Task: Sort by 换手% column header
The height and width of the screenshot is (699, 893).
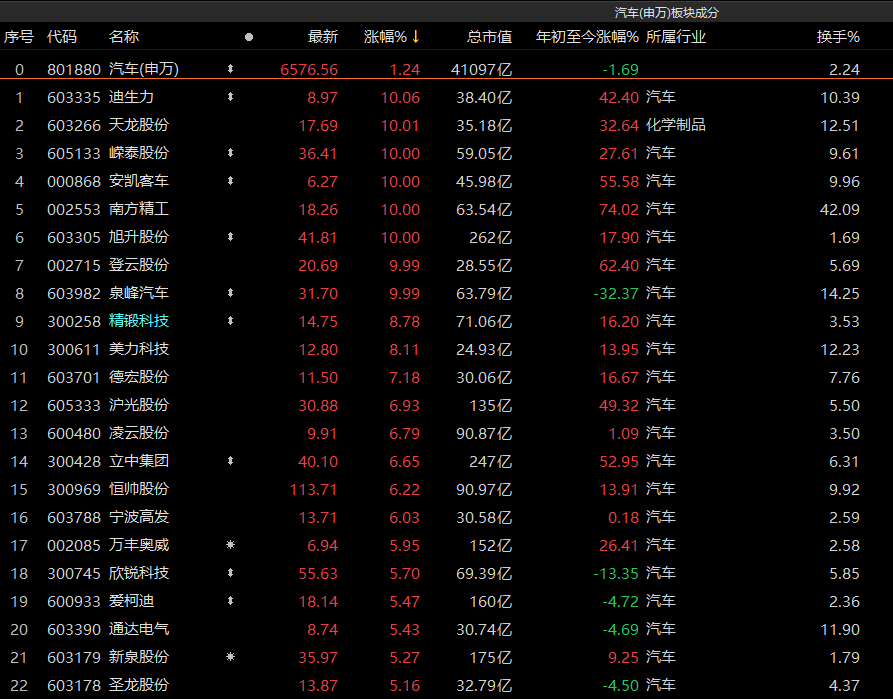Action: (x=838, y=37)
